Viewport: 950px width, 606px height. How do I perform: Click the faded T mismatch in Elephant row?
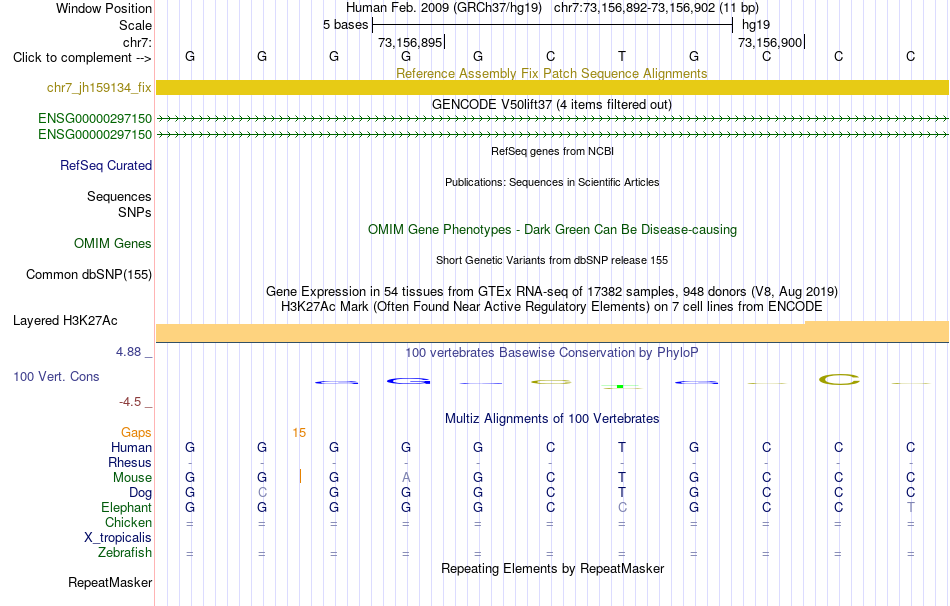[911, 508]
